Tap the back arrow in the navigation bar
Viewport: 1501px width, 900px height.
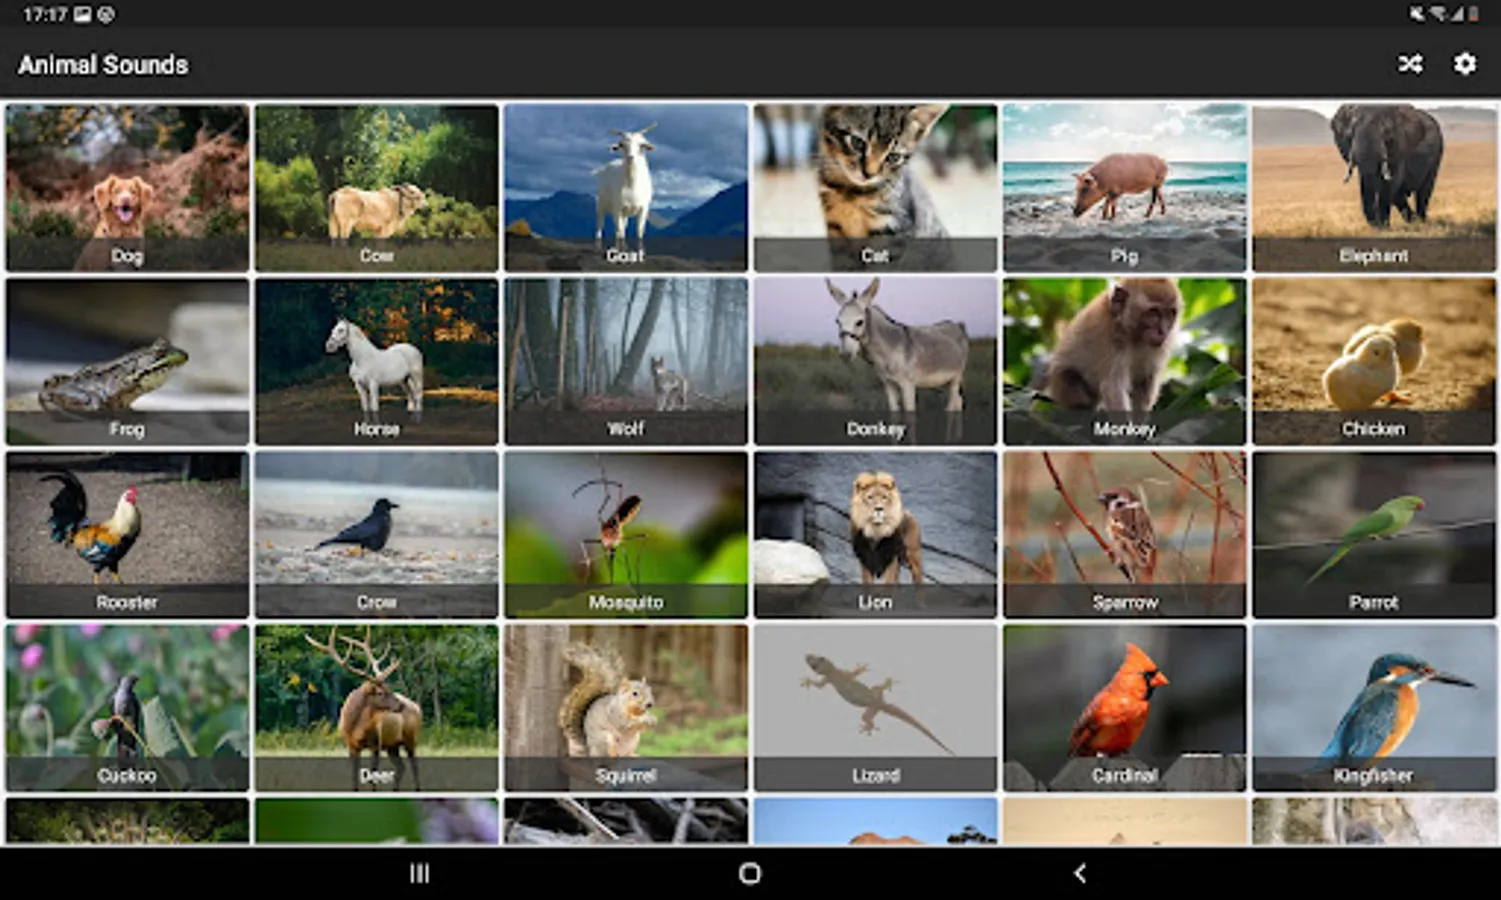(1080, 873)
